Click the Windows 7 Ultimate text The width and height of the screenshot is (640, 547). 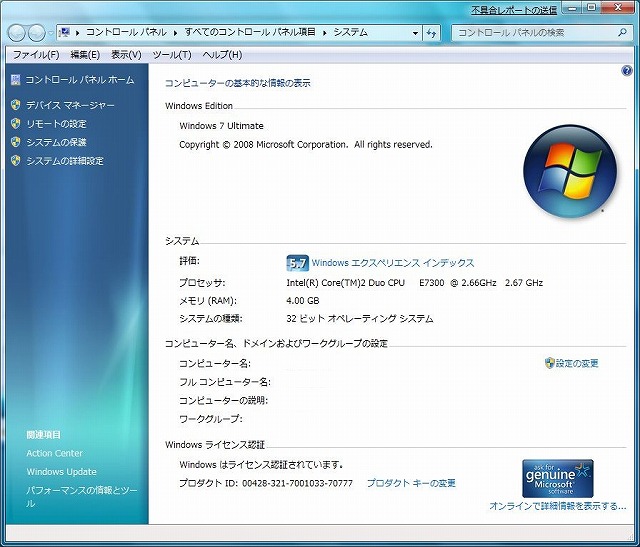coord(221,126)
